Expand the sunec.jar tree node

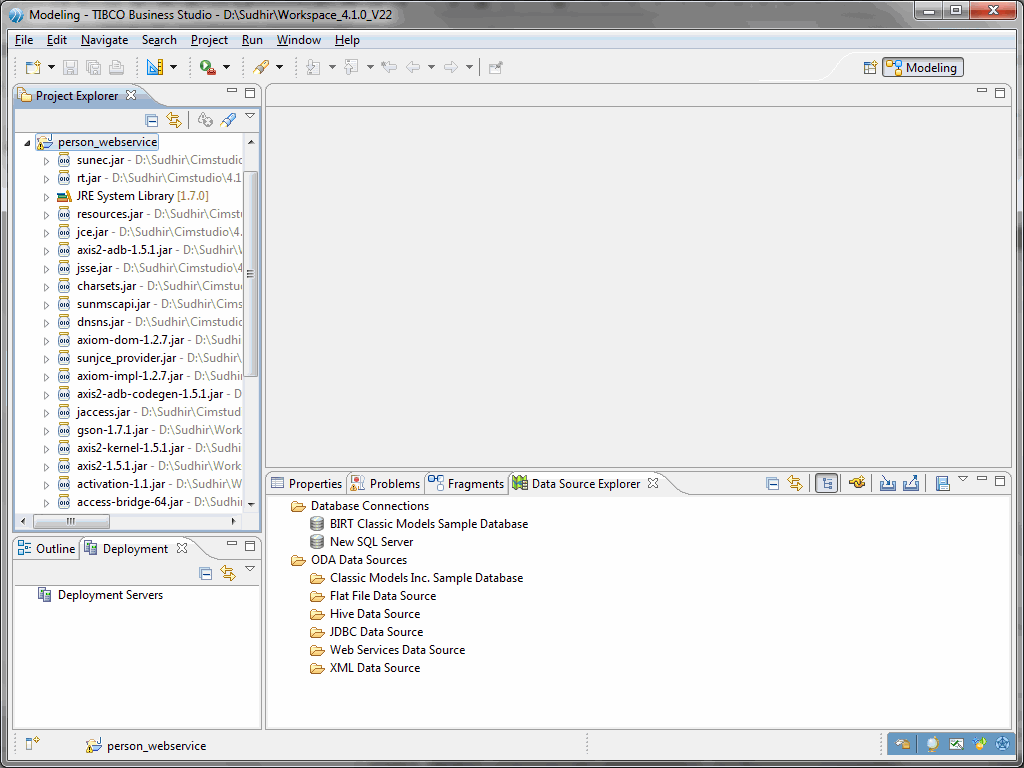(x=46, y=161)
